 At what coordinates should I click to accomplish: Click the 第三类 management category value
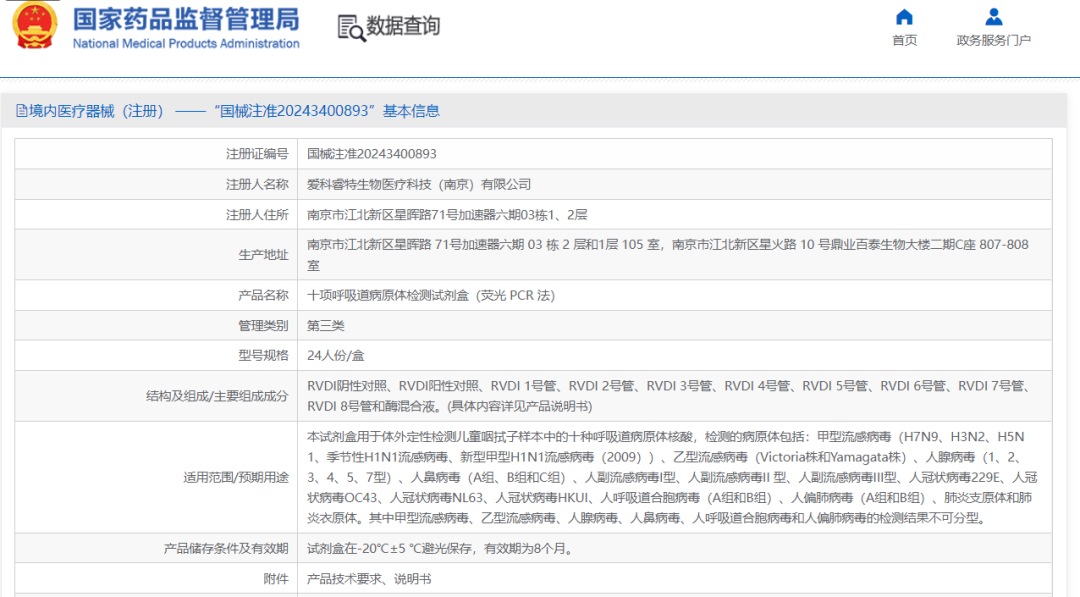tap(326, 325)
